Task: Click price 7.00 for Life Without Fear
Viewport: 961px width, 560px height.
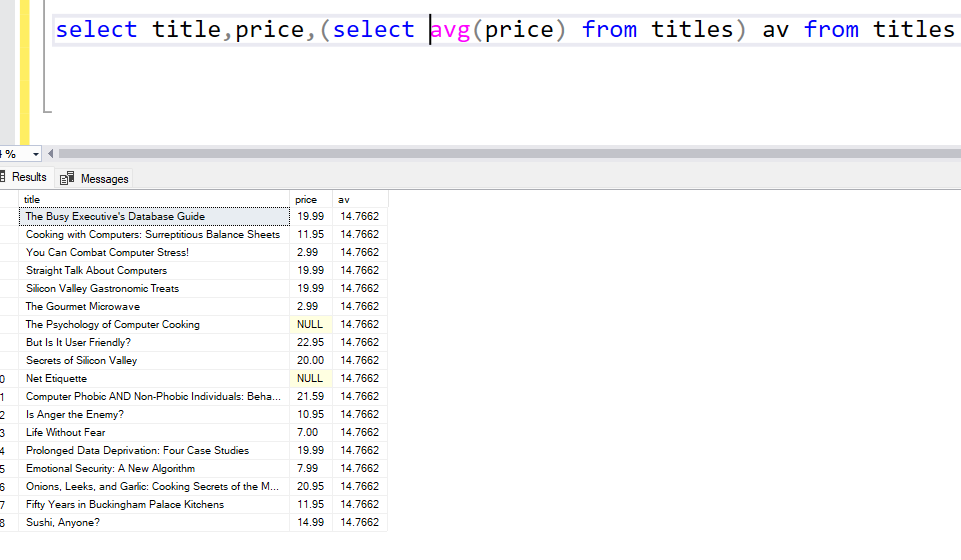Action: tap(311, 433)
